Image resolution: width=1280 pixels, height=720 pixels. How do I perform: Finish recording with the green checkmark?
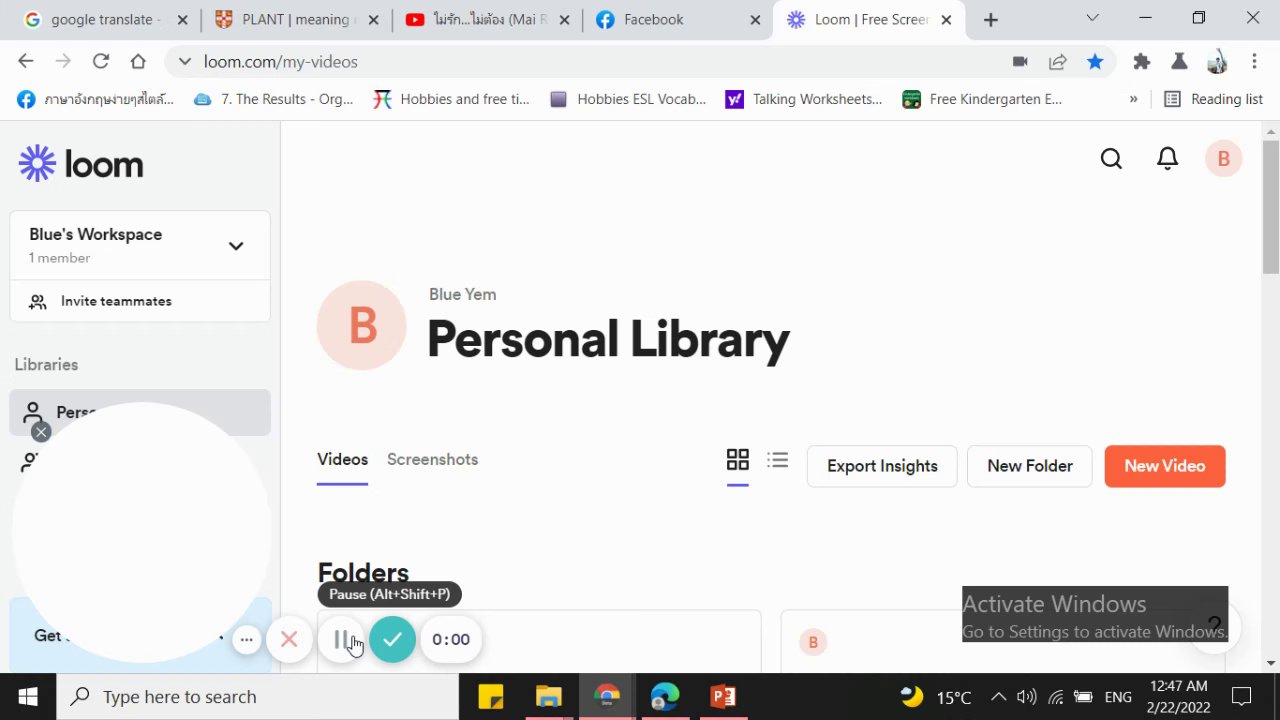click(x=392, y=639)
